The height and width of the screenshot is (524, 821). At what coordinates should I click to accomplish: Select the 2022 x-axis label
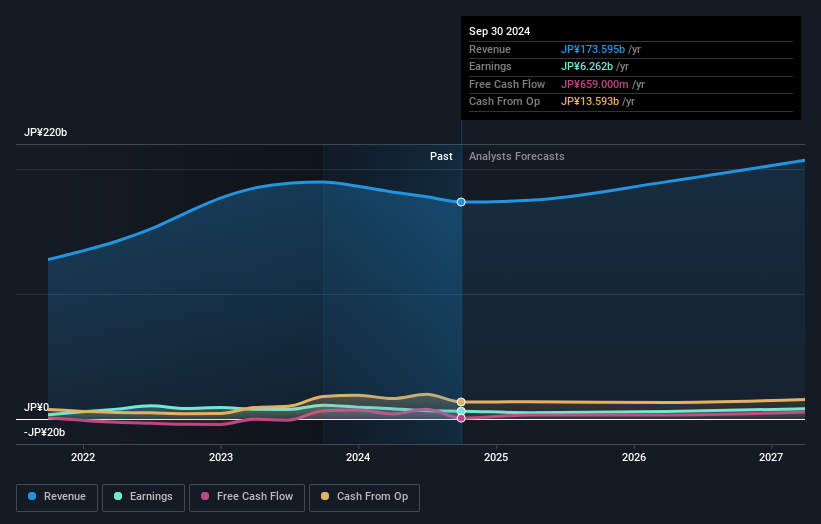pyautogui.click(x=83, y=458)
